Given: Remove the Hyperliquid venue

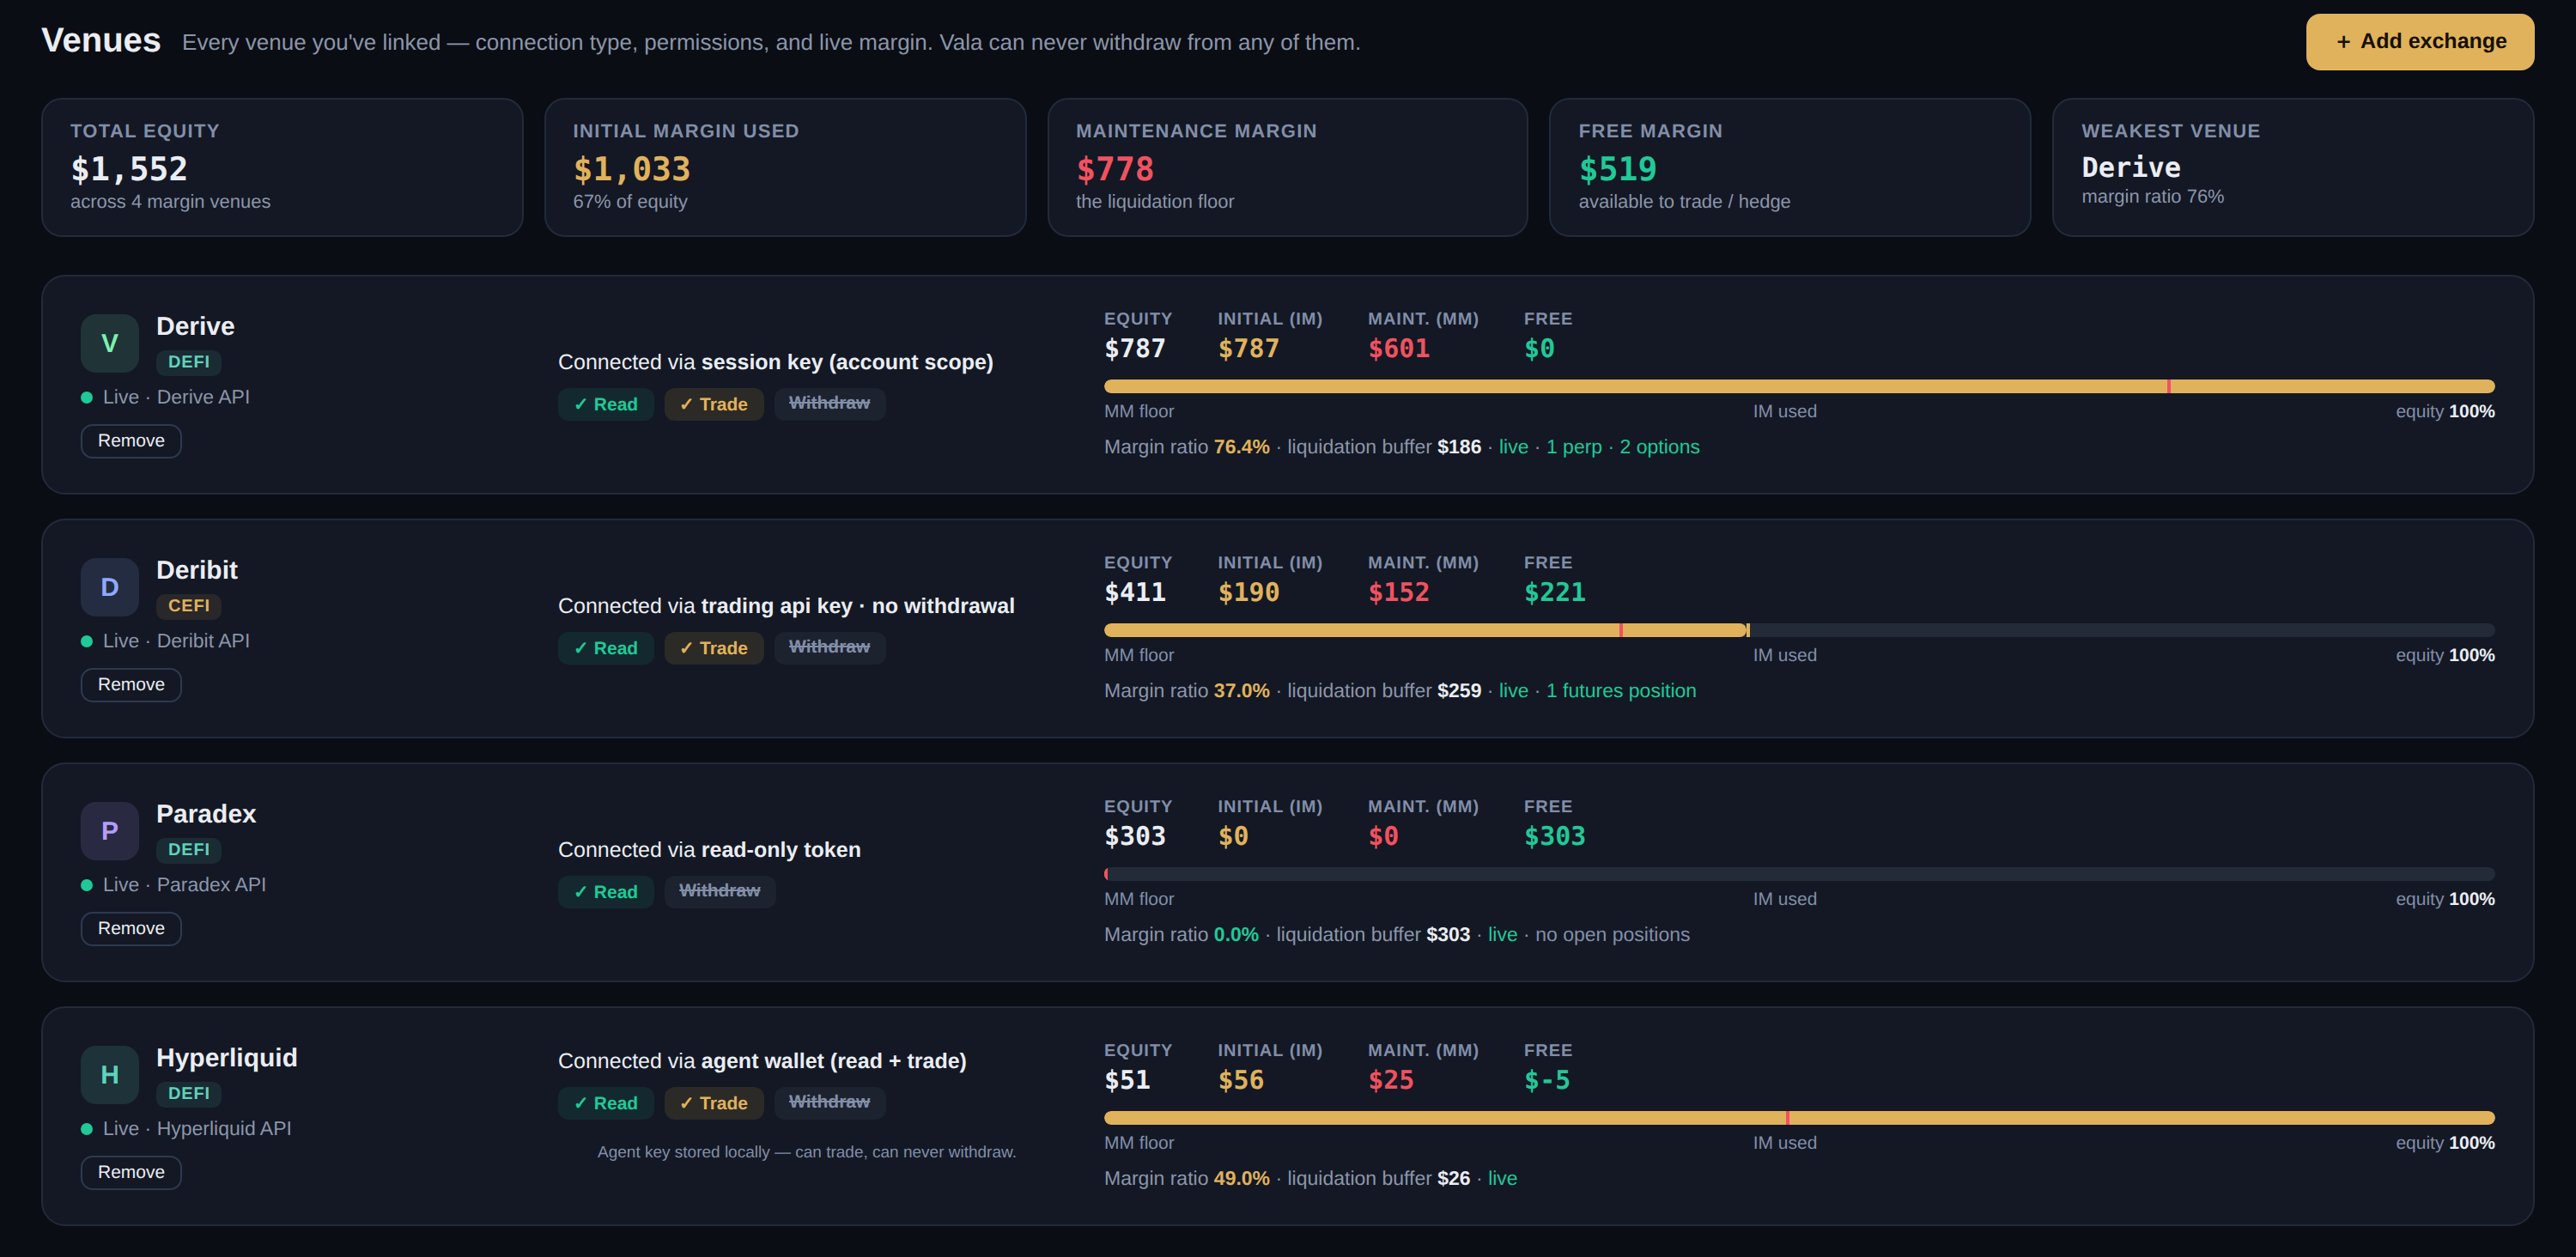Looking at the screenshot, I should pos(131,1173).
